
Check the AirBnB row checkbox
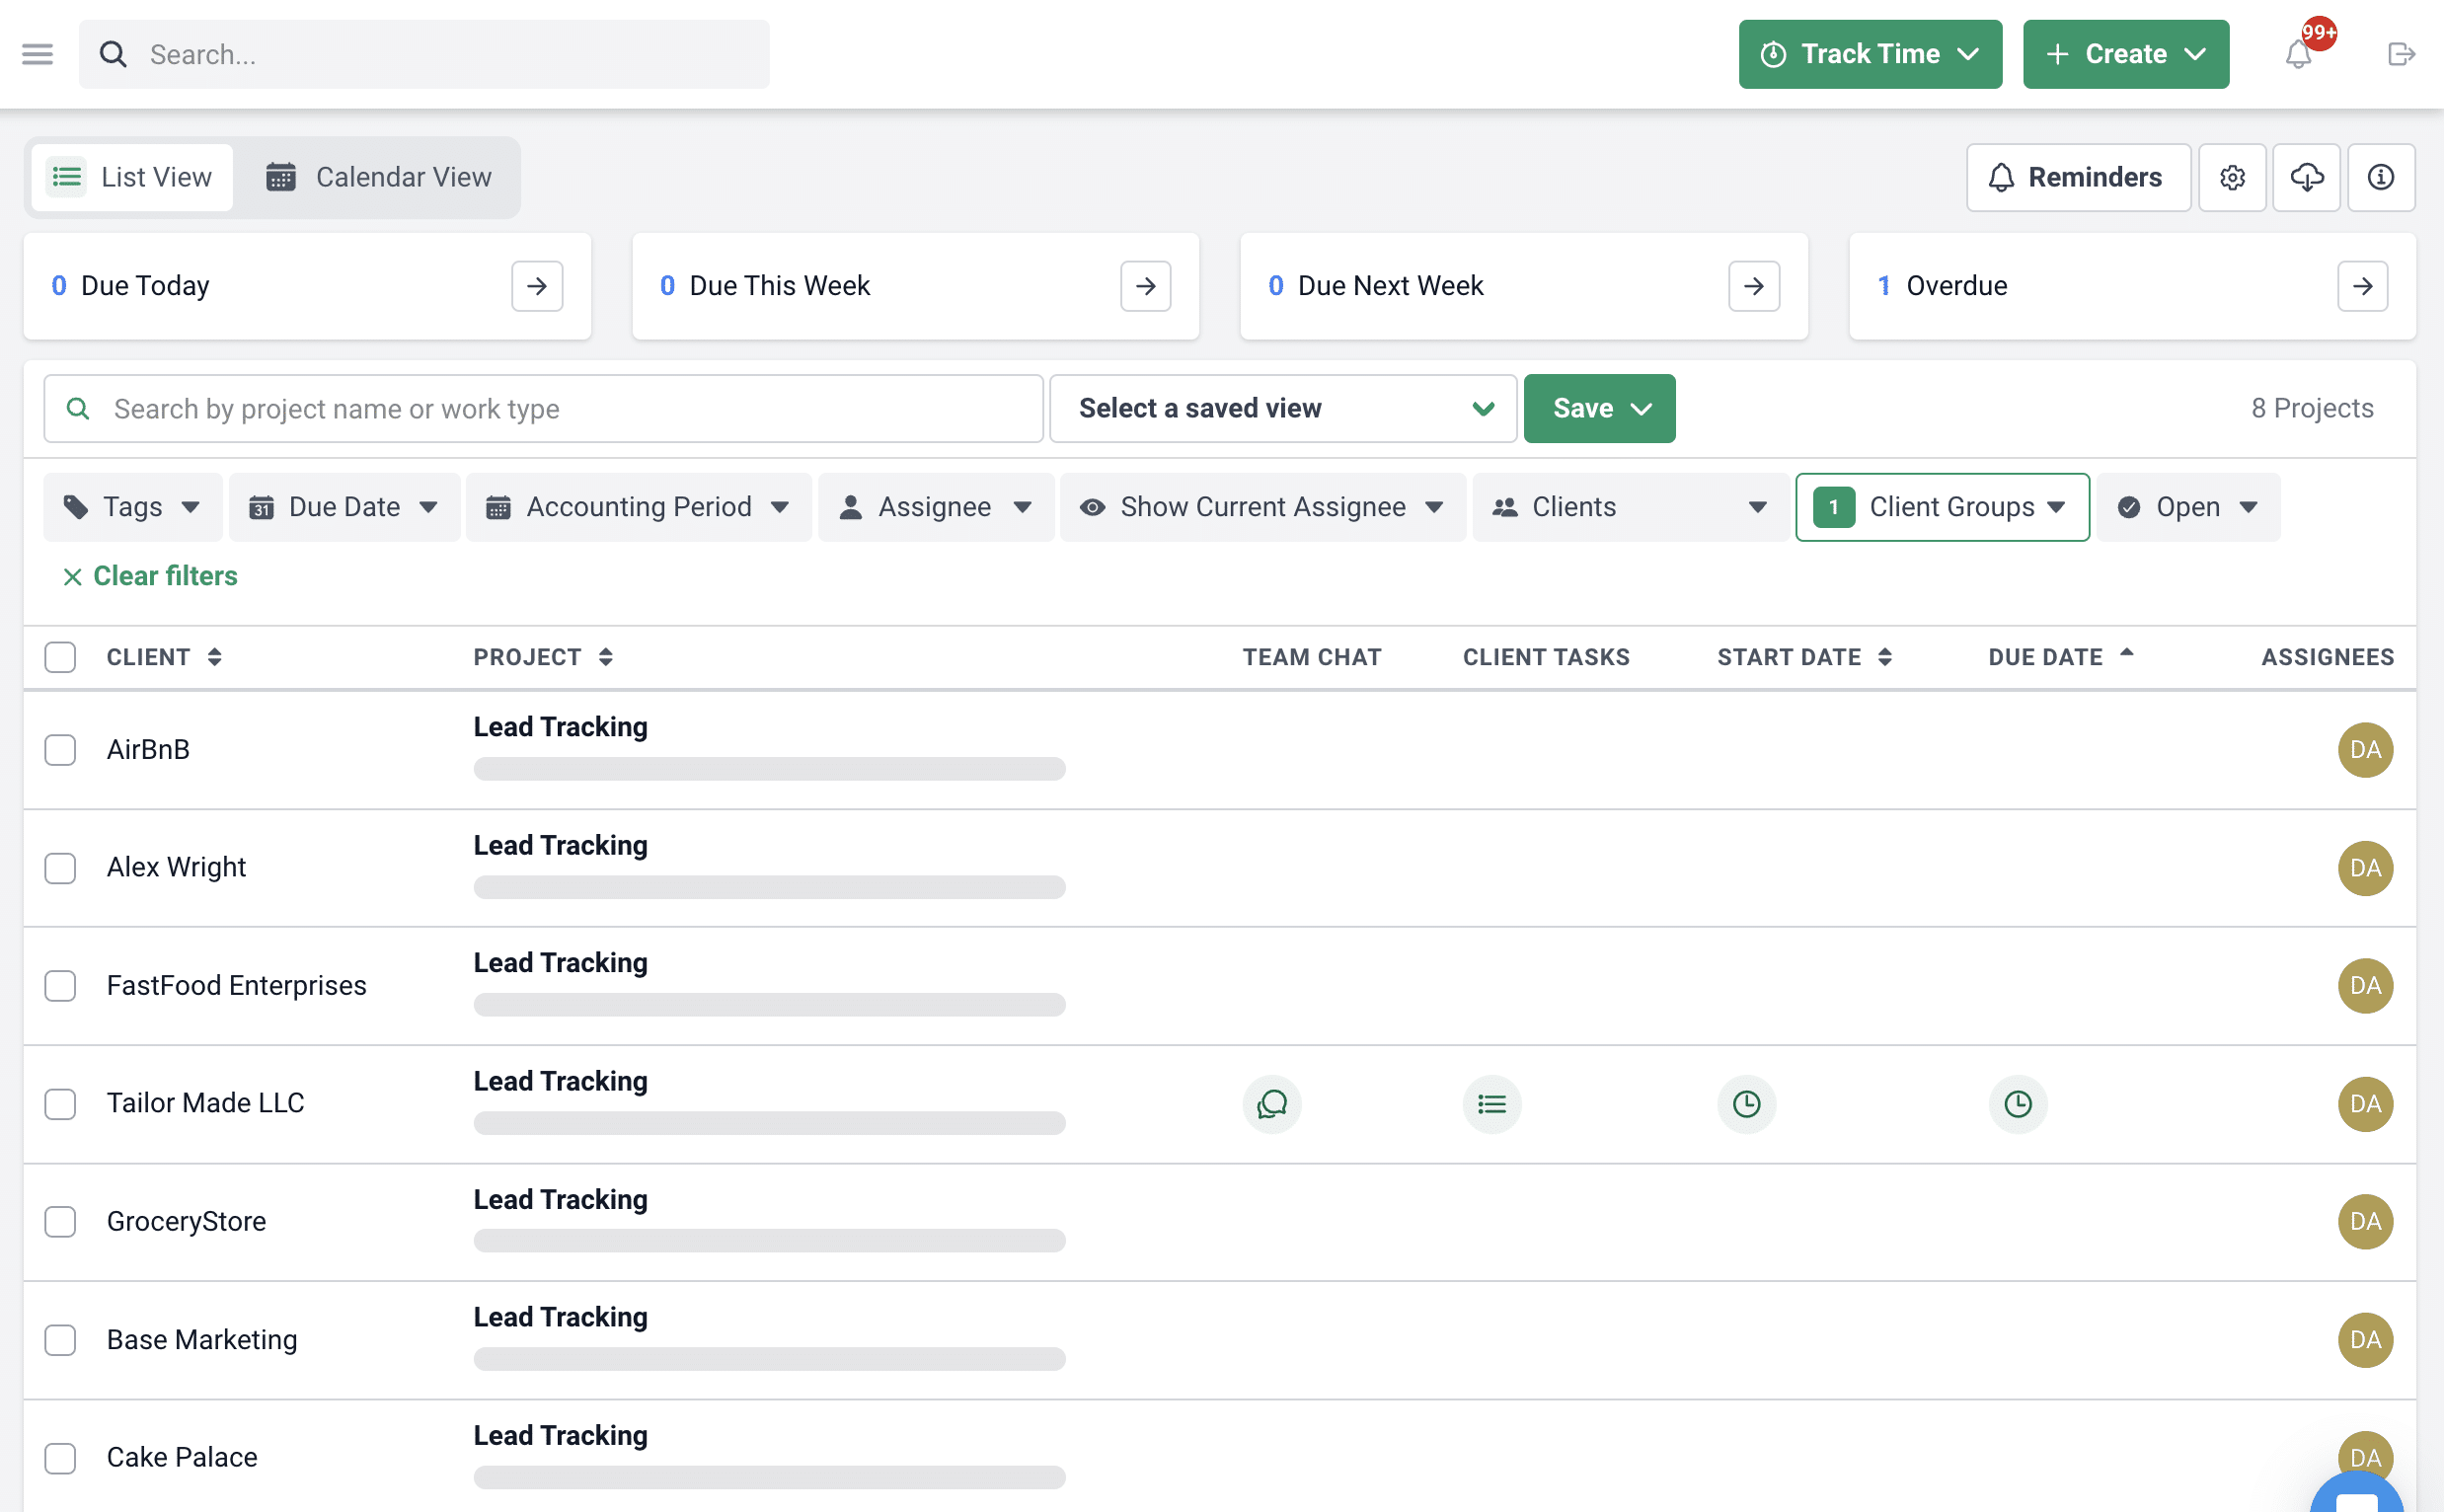[x=60, y=750]
